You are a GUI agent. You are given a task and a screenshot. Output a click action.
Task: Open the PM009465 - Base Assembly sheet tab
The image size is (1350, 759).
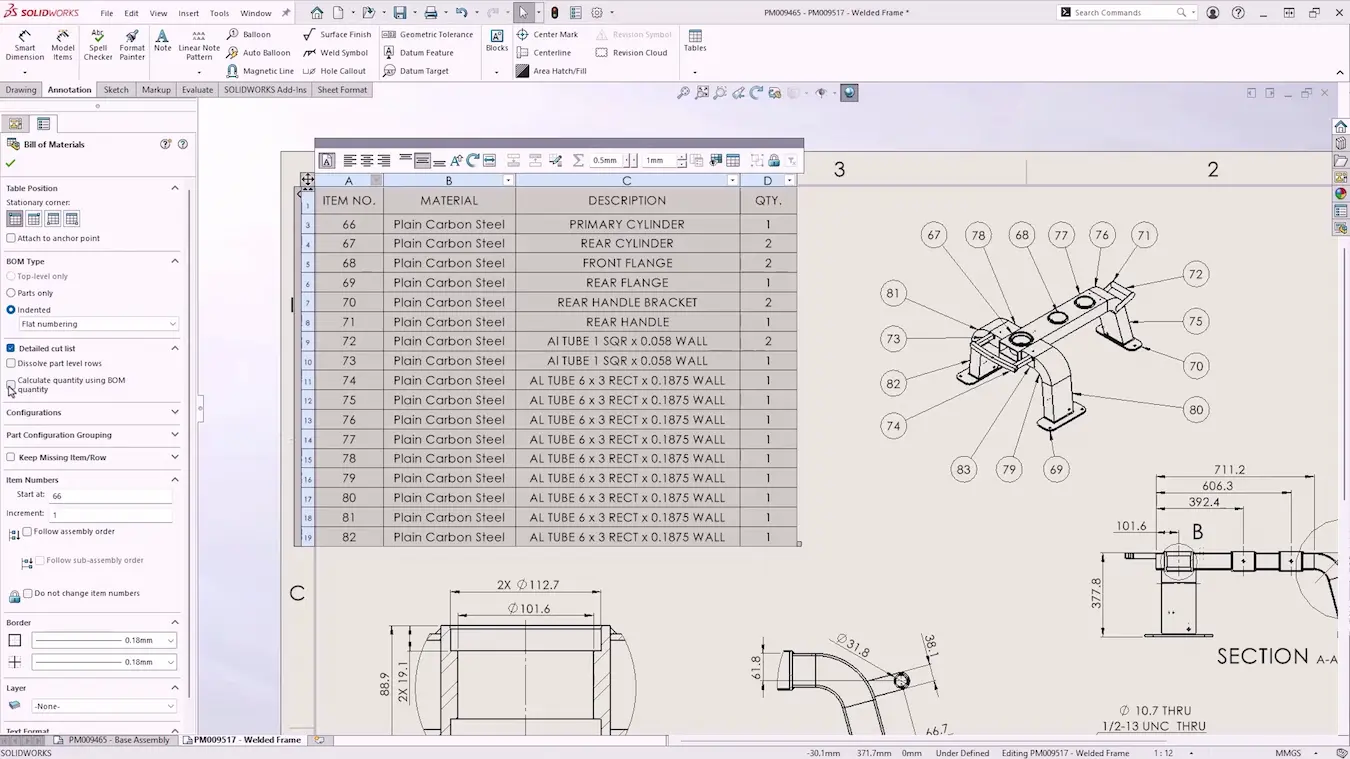click(118, 740)
